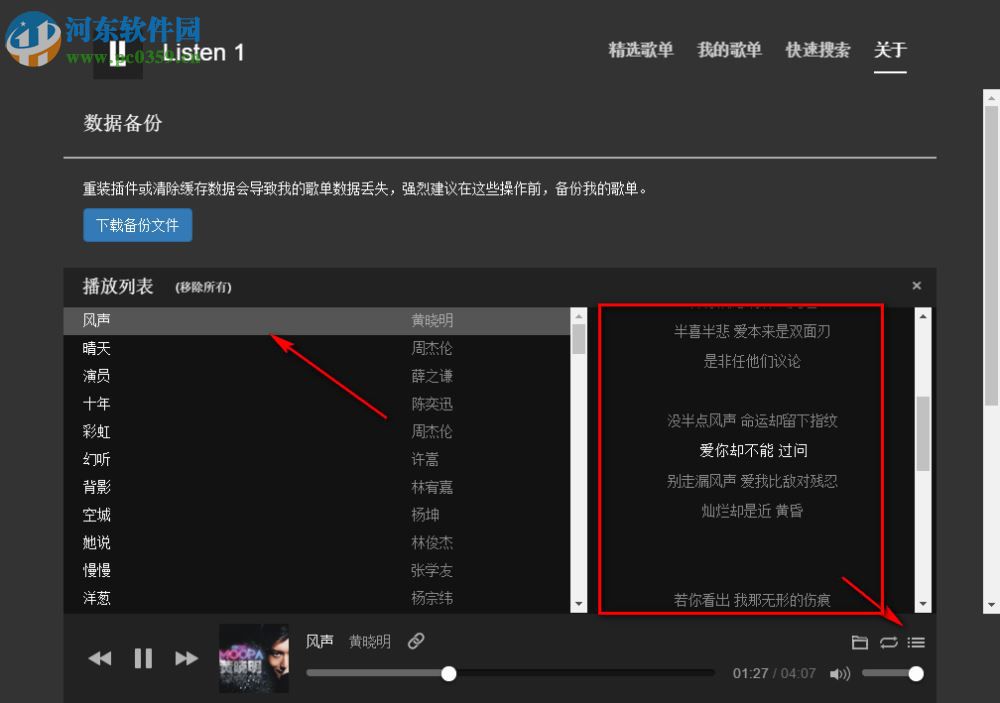This screenshot has width=1000, height=703.
Task: Click the next track icon
Action: [x=186, y=658]
